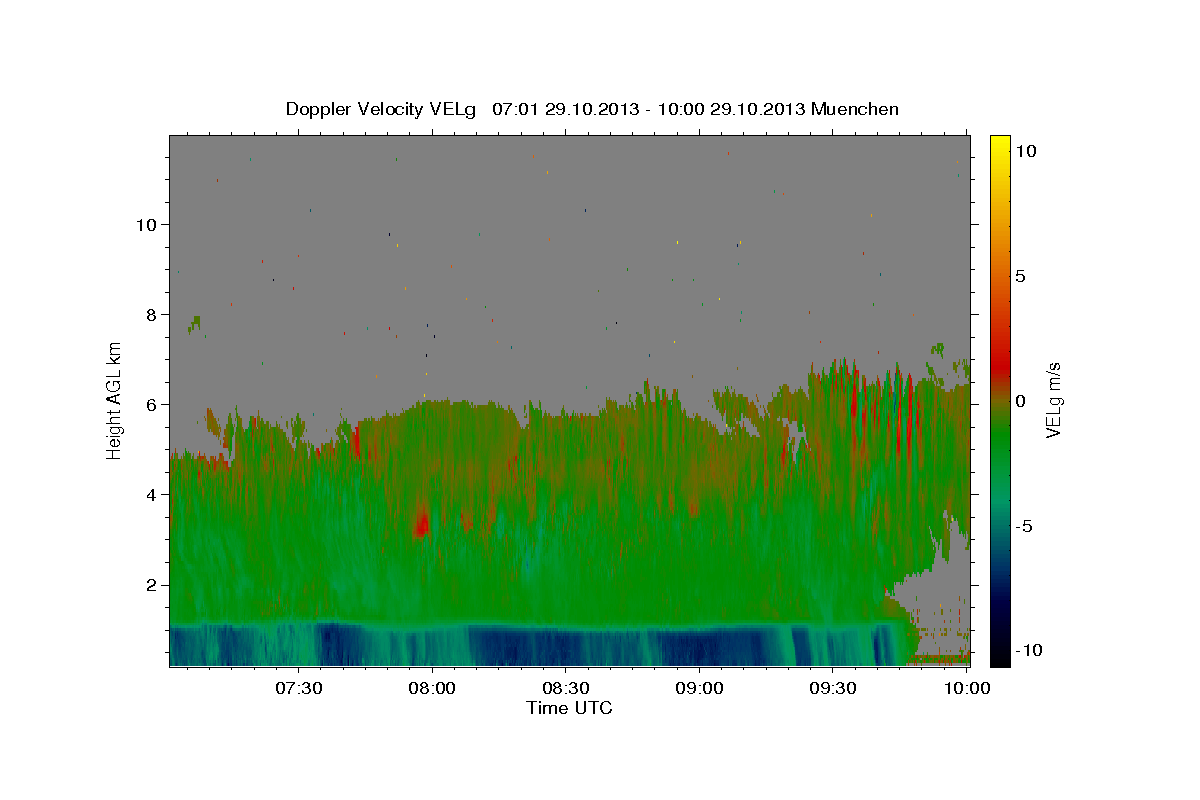Click the colorbar value 5 label
1200x800 pixels.
coord(1020,276)
